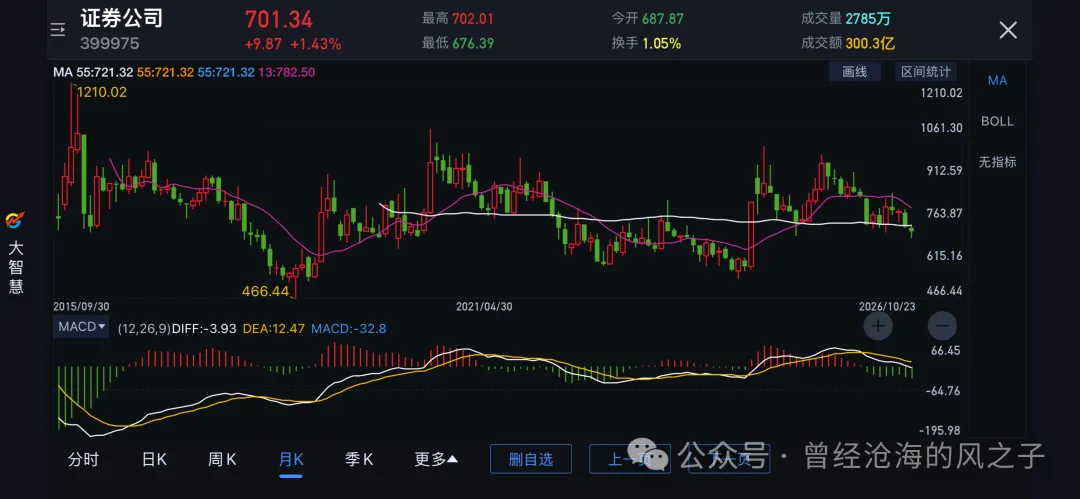
Task: Click the pink 13:782.50 MA label
Action: [x=287, y=72]
